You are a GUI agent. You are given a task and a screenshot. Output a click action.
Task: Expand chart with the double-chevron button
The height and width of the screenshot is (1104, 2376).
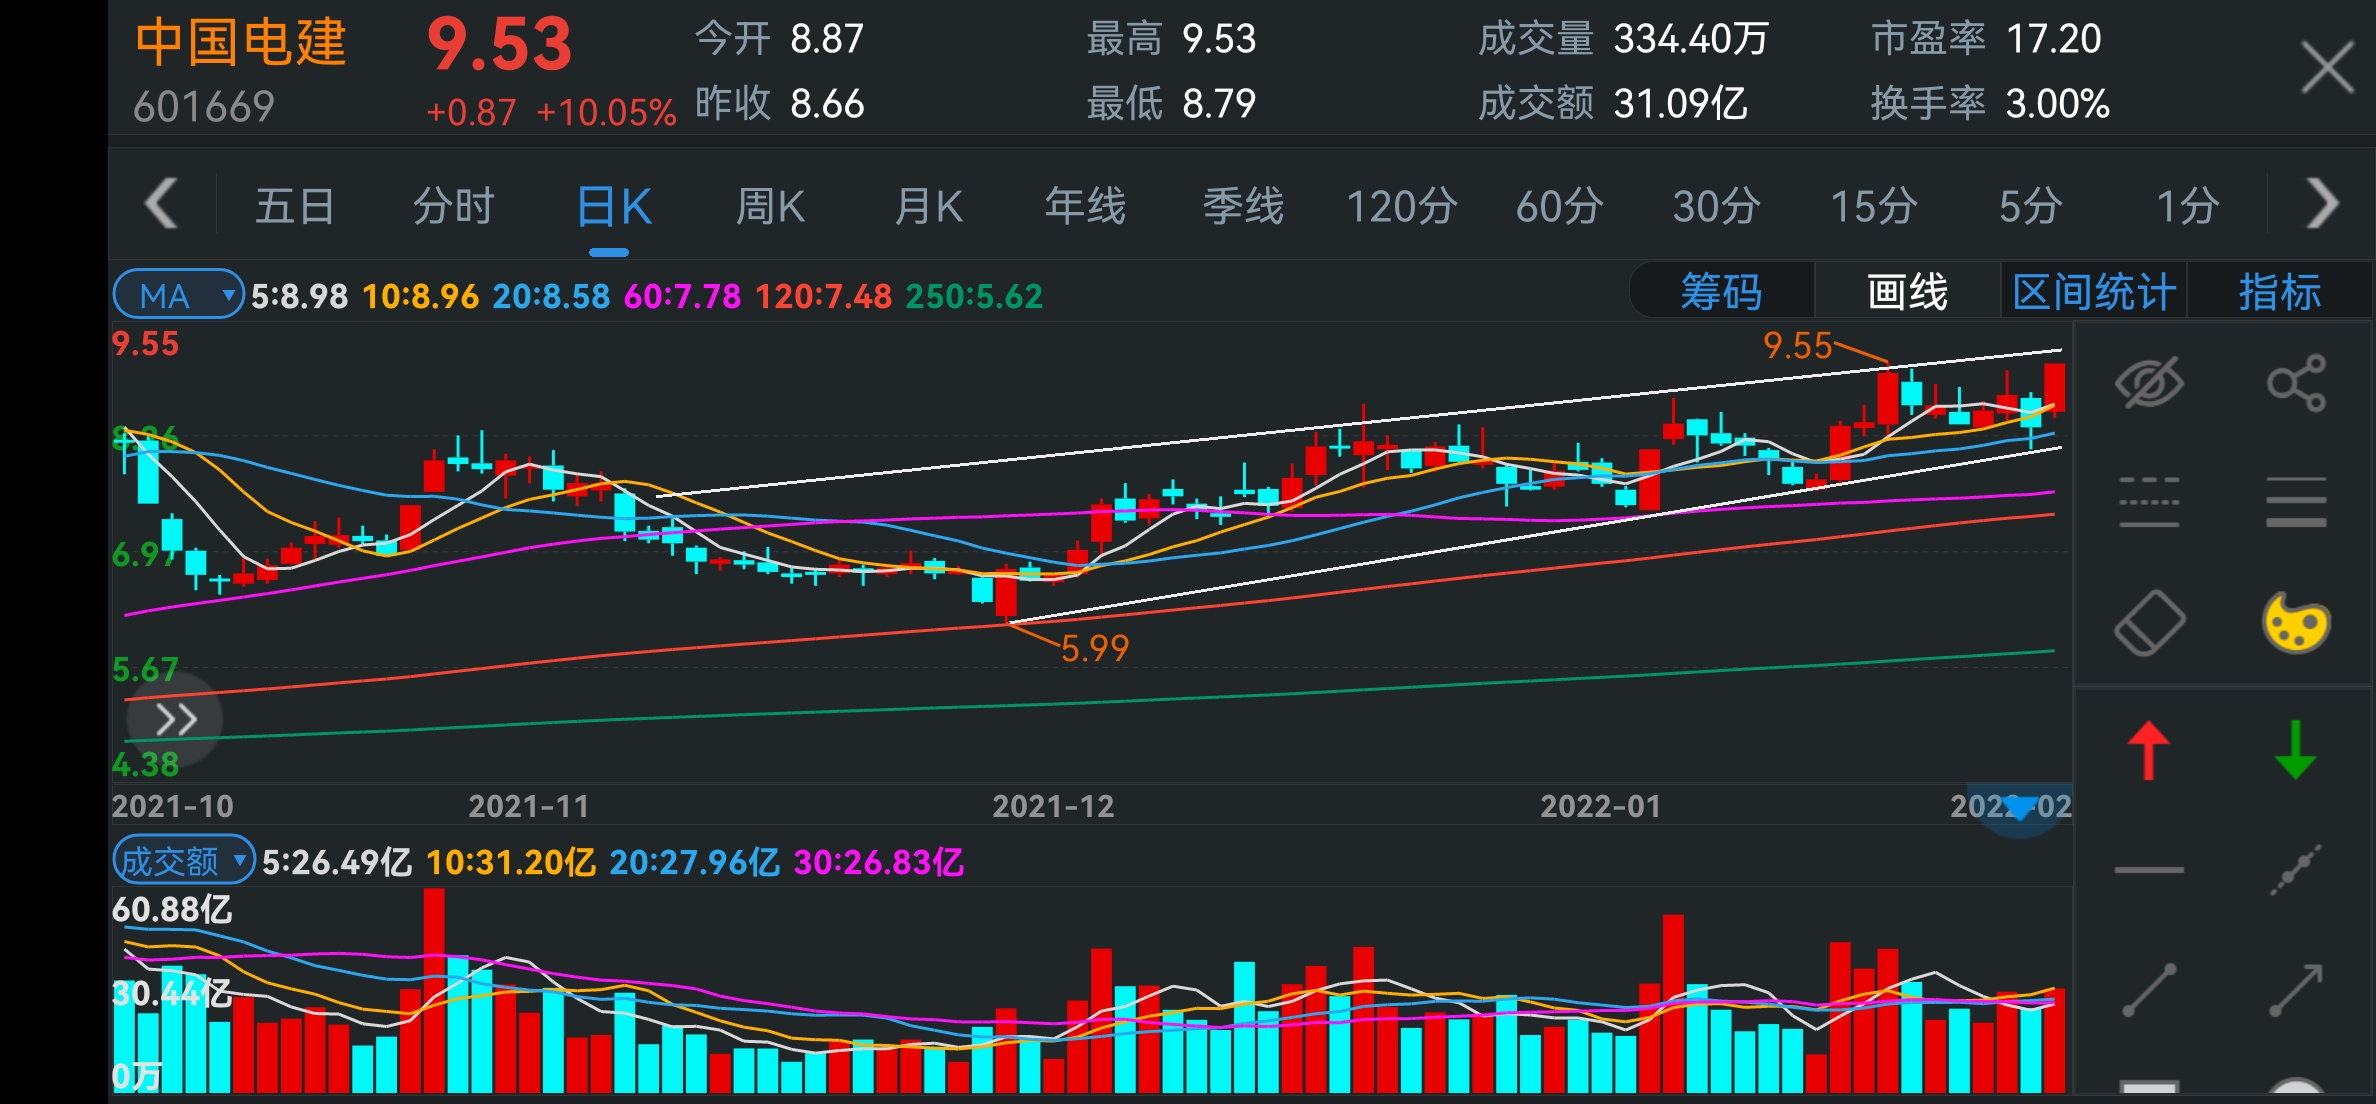coord(175,719)
